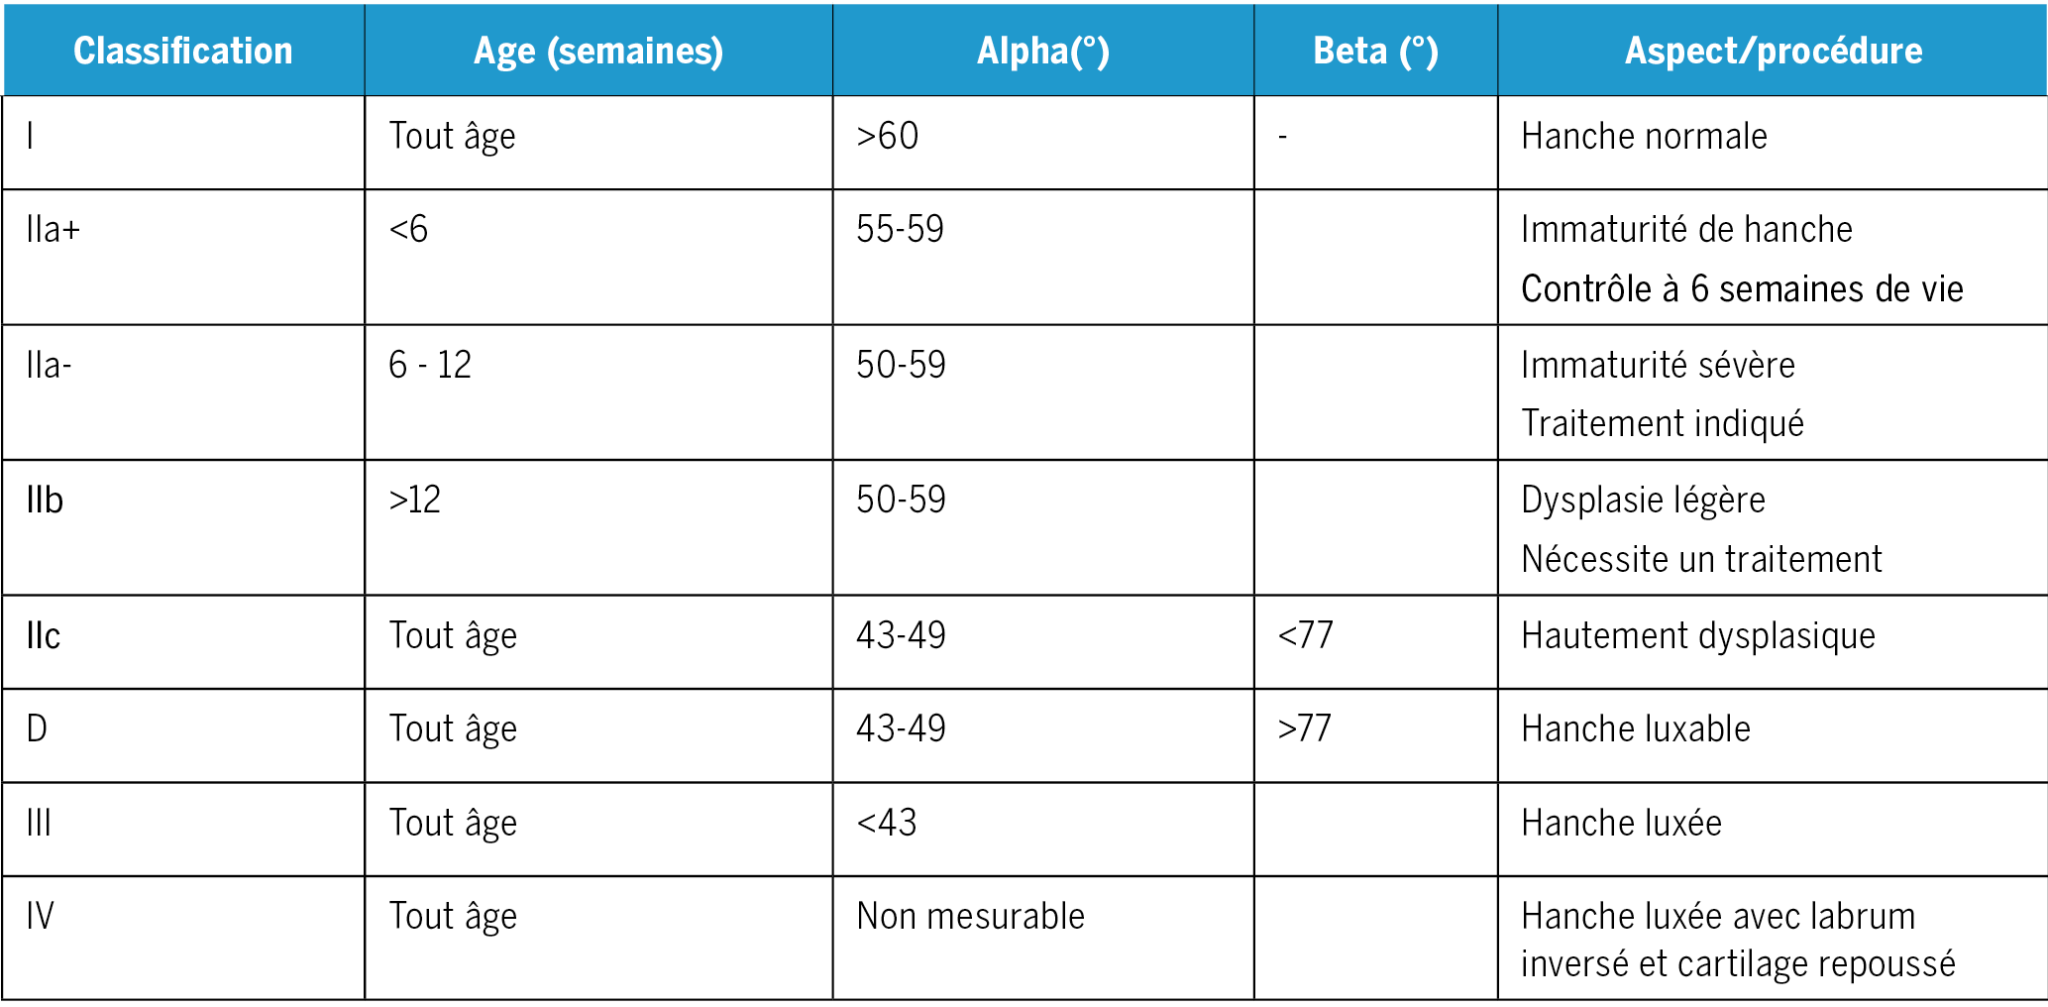The height and width of the screenshot is (1007, 2048).
Task: Select the Beta (°) column header
Action: pos(1375,51)
